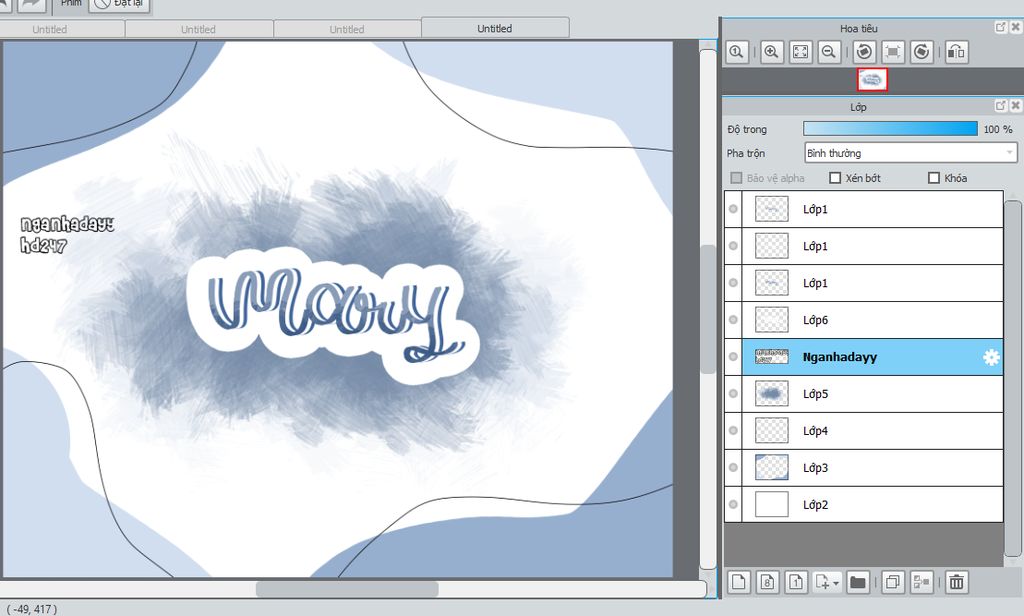Toggle visibility of layer Lớp4
This screenshot has width=1024, height=616.
[x=733, y=430]
